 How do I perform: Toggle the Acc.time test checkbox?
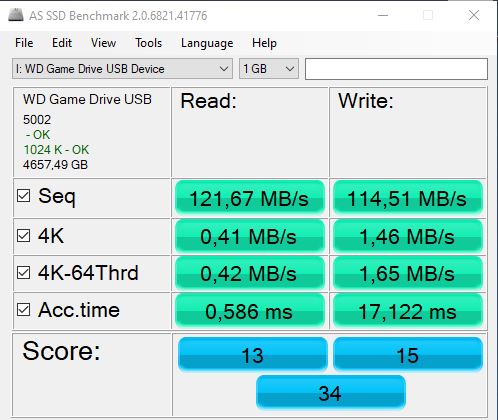[24, 310]
